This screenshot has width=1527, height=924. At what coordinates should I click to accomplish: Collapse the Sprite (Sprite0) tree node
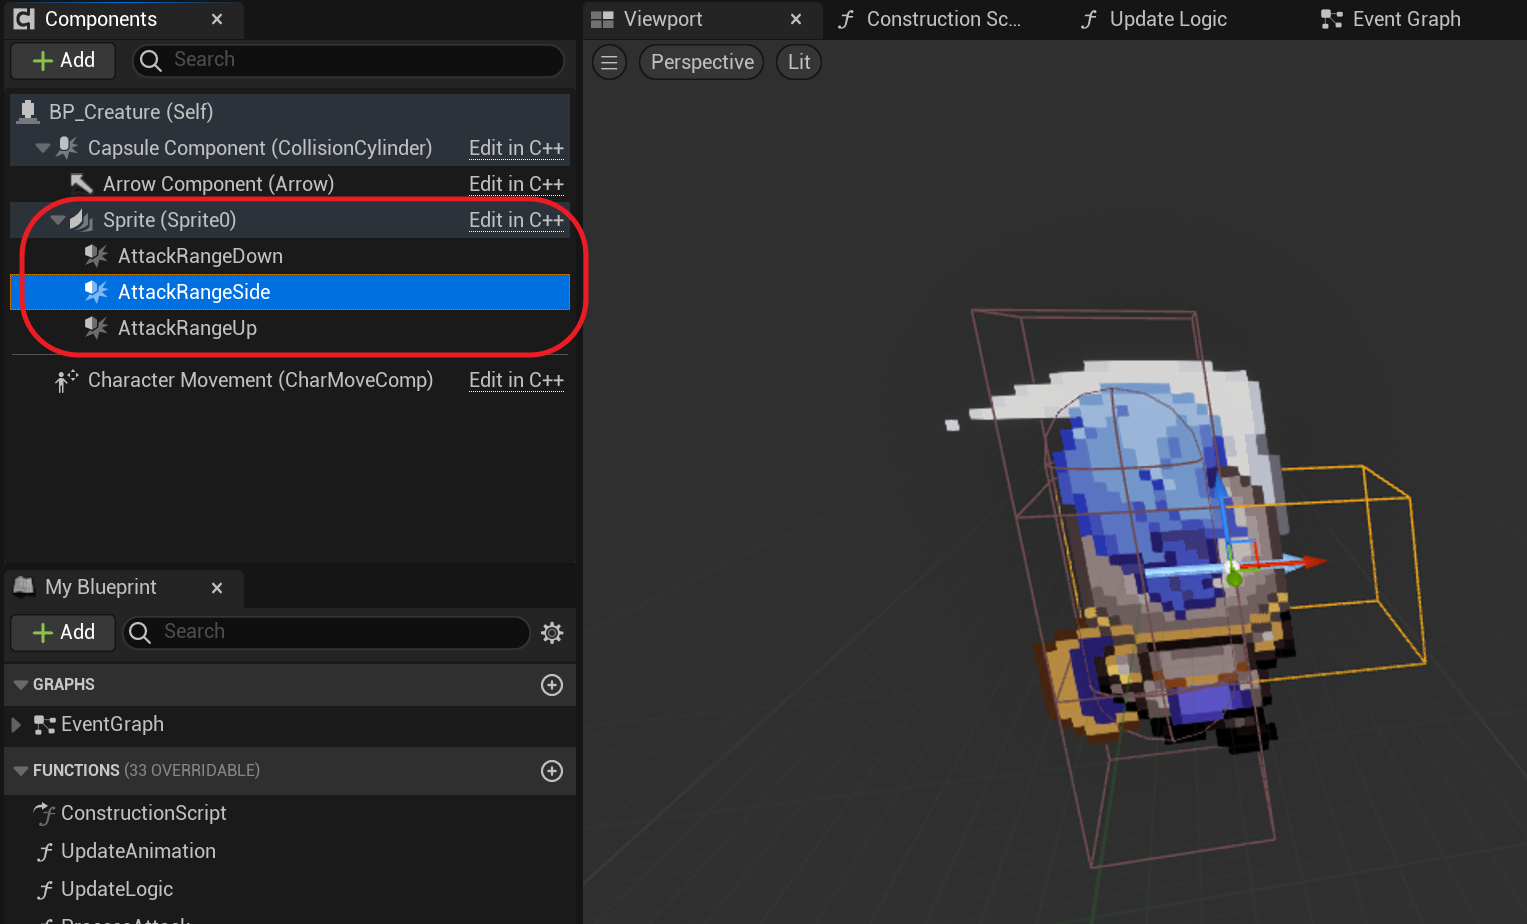58,220
